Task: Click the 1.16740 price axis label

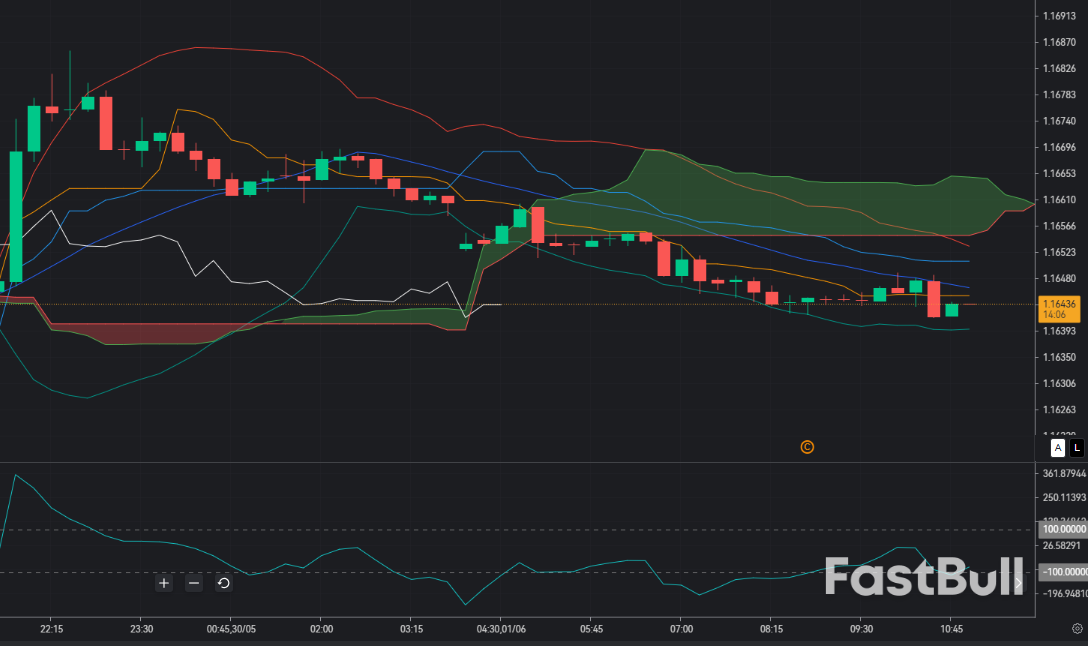Action: pyautogui.click(x=1060, y=121)
